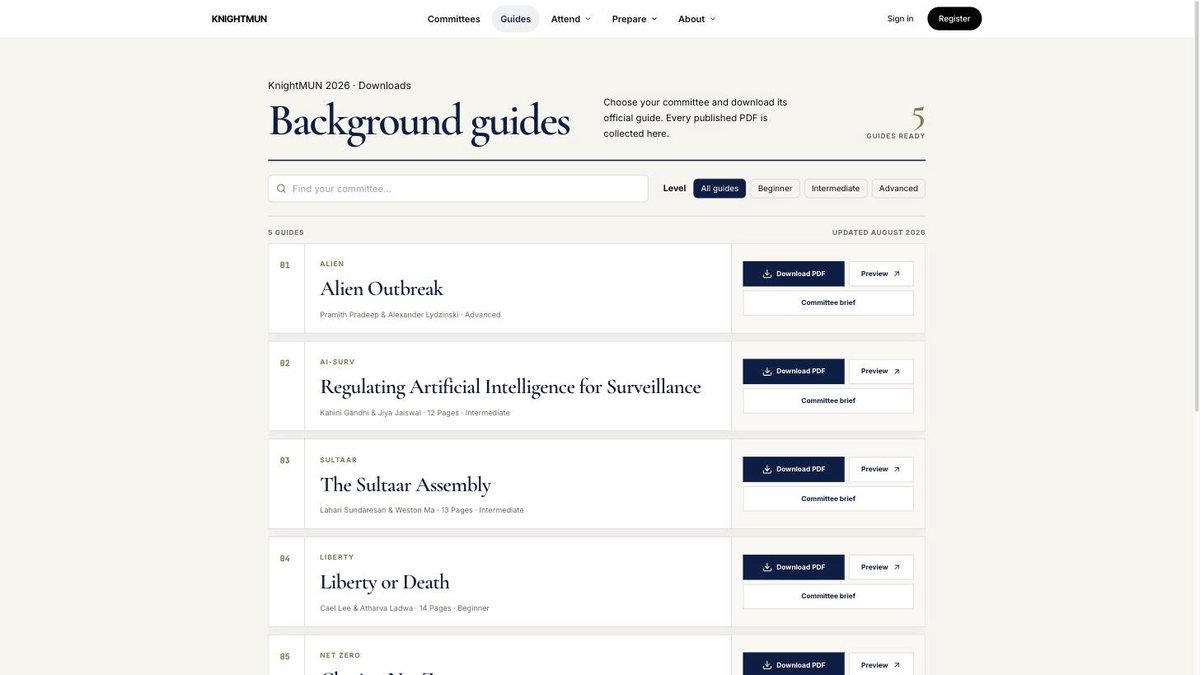
Task: Preview The Sultaar Assembly guide
Action: (x=881, y=469)
